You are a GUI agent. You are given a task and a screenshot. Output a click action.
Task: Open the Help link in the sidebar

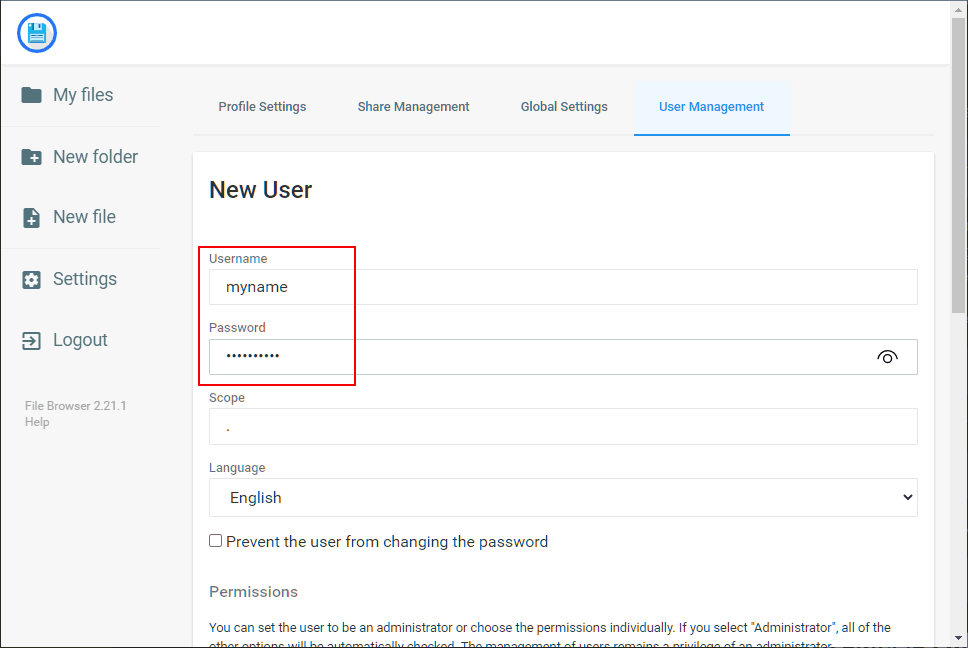37,422
